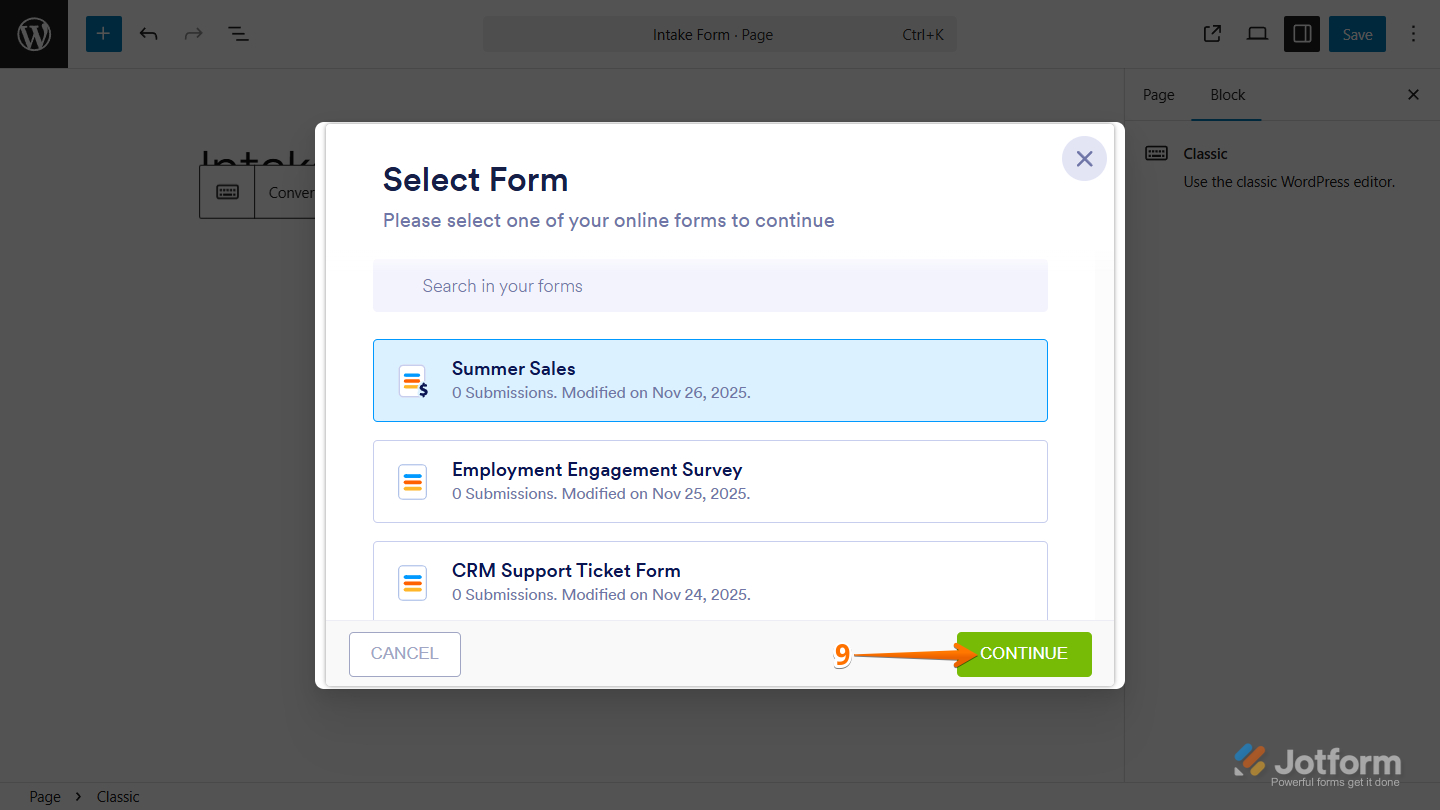Expand Page breadcrumb at bottom left
This screenshot has height=810, width=1440.
[44, 796]
